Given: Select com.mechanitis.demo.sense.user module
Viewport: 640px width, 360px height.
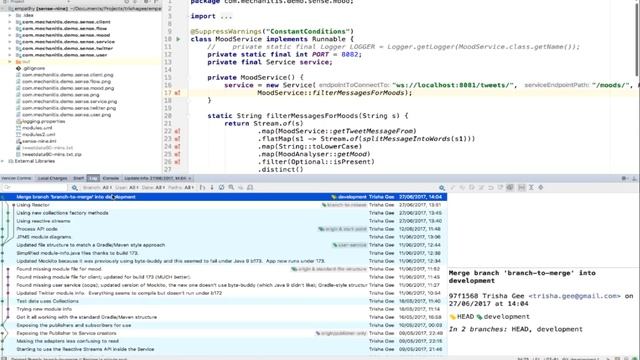Looking at the screenshot, I should point(62,55).
